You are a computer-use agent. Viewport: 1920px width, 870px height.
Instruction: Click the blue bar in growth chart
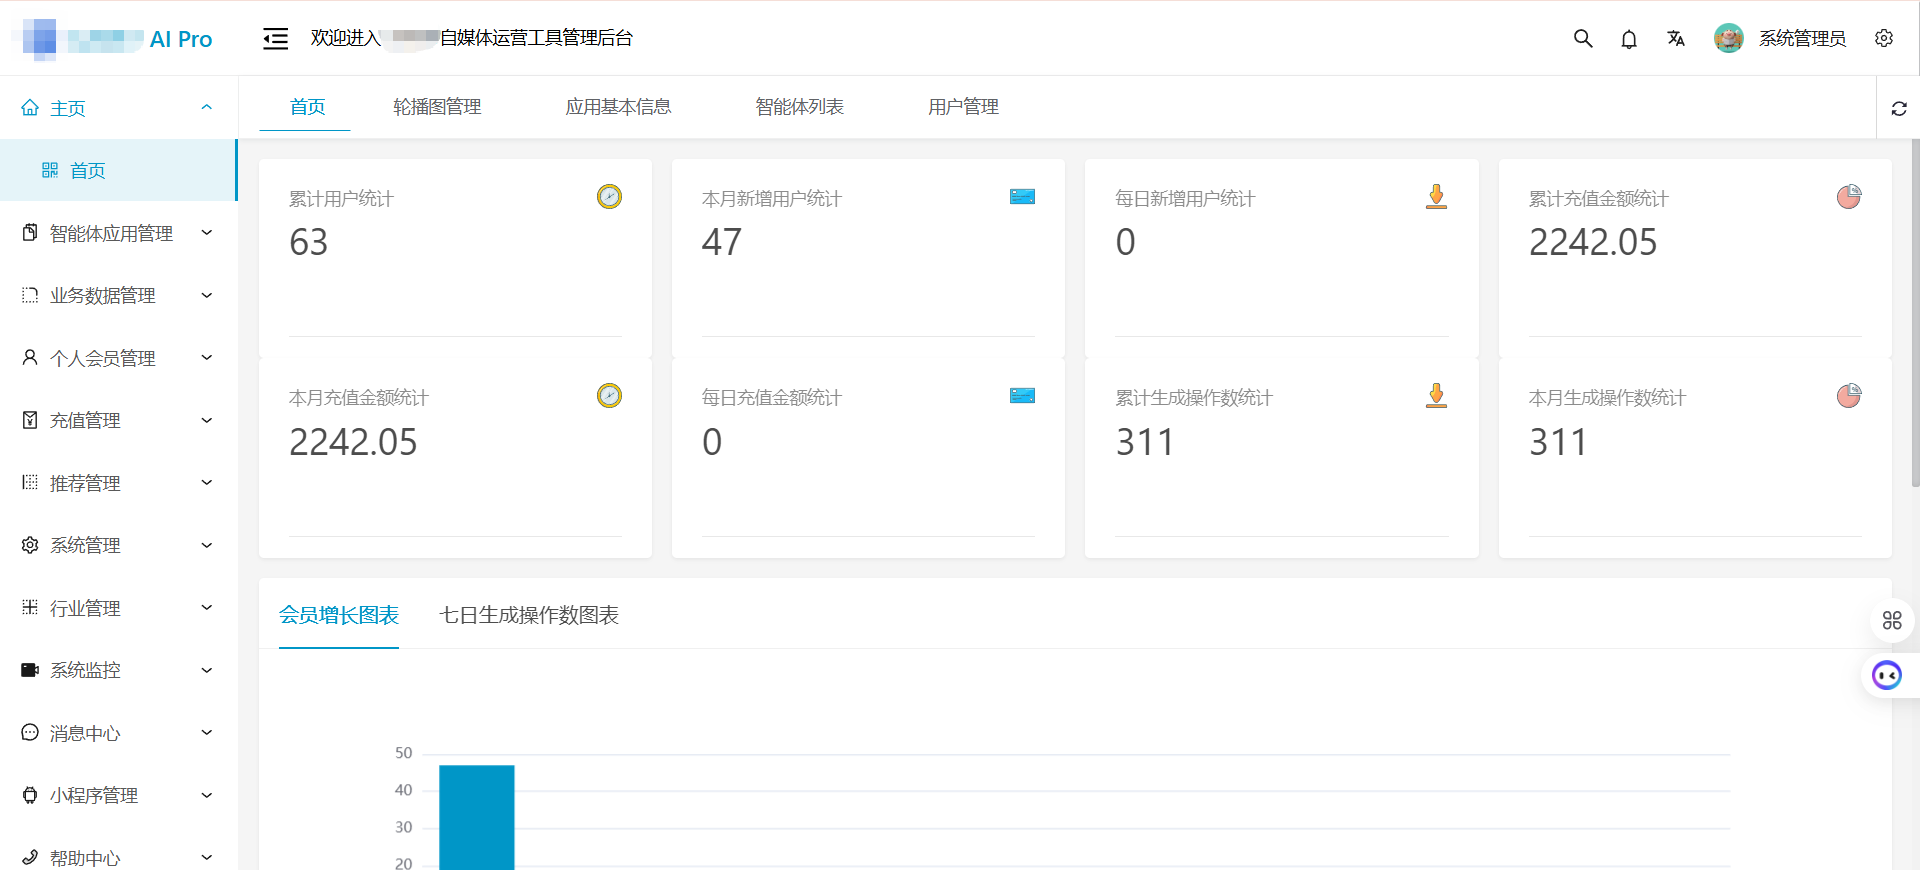pyautogui.click(x=477, y=817)
